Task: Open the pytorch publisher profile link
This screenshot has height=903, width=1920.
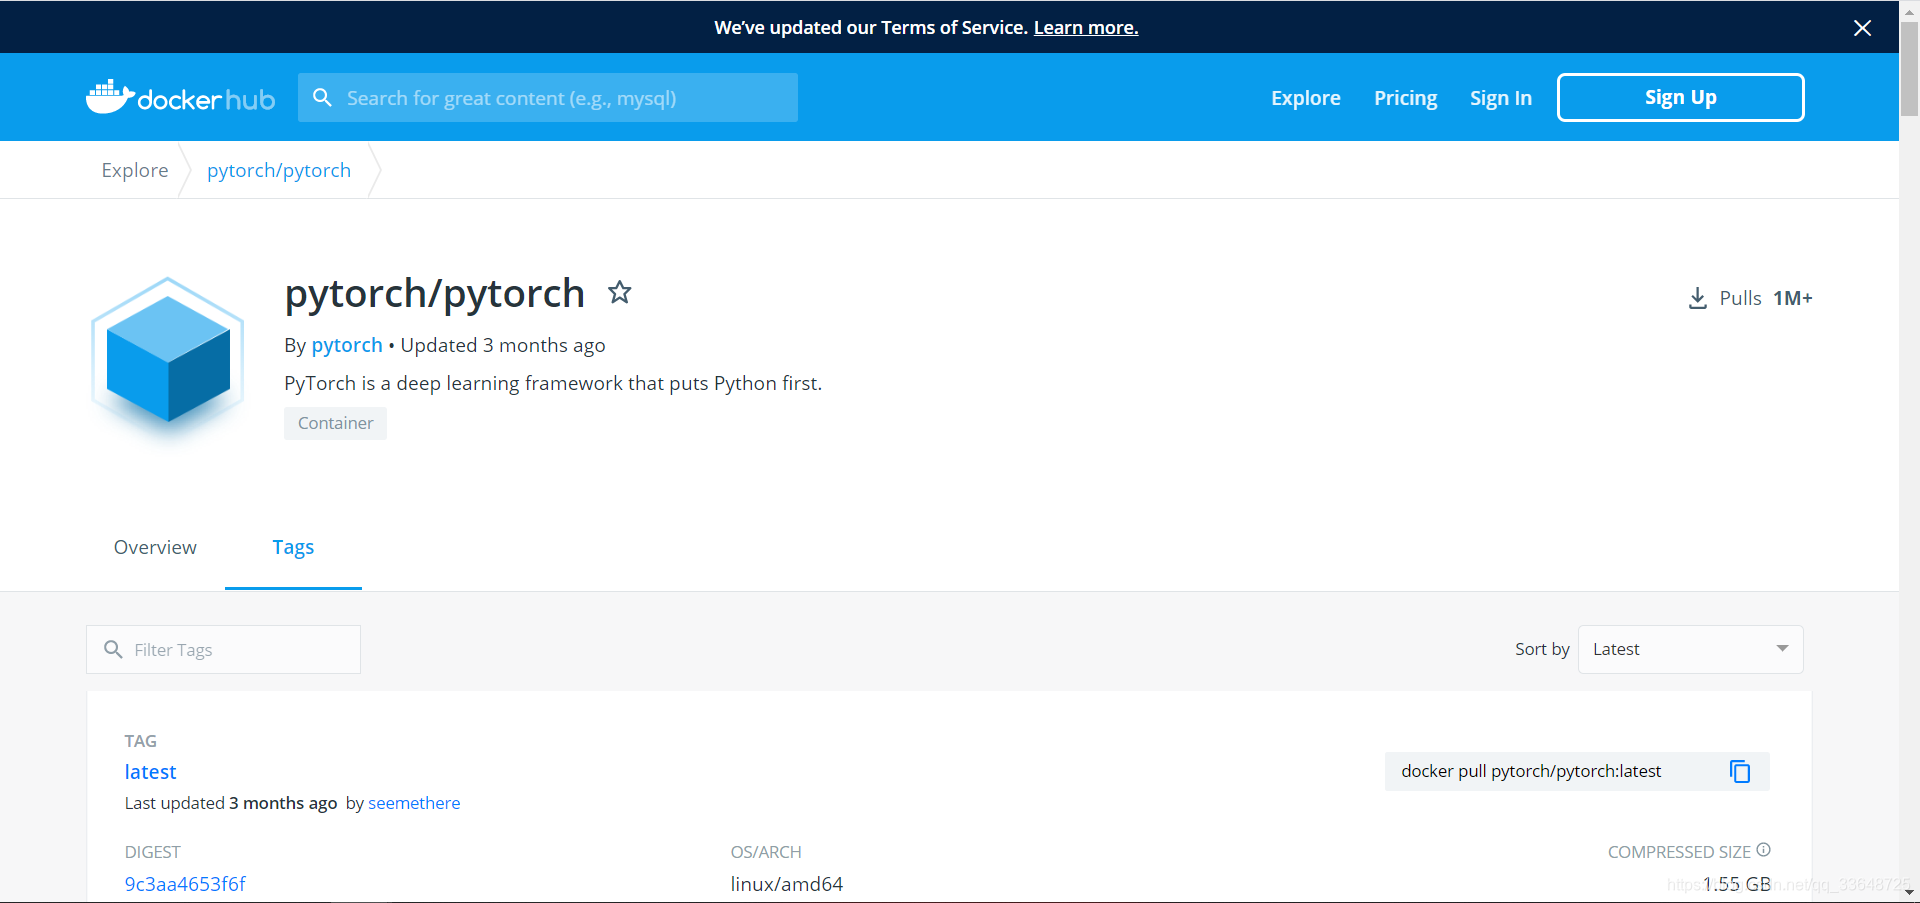Action: 347,345
